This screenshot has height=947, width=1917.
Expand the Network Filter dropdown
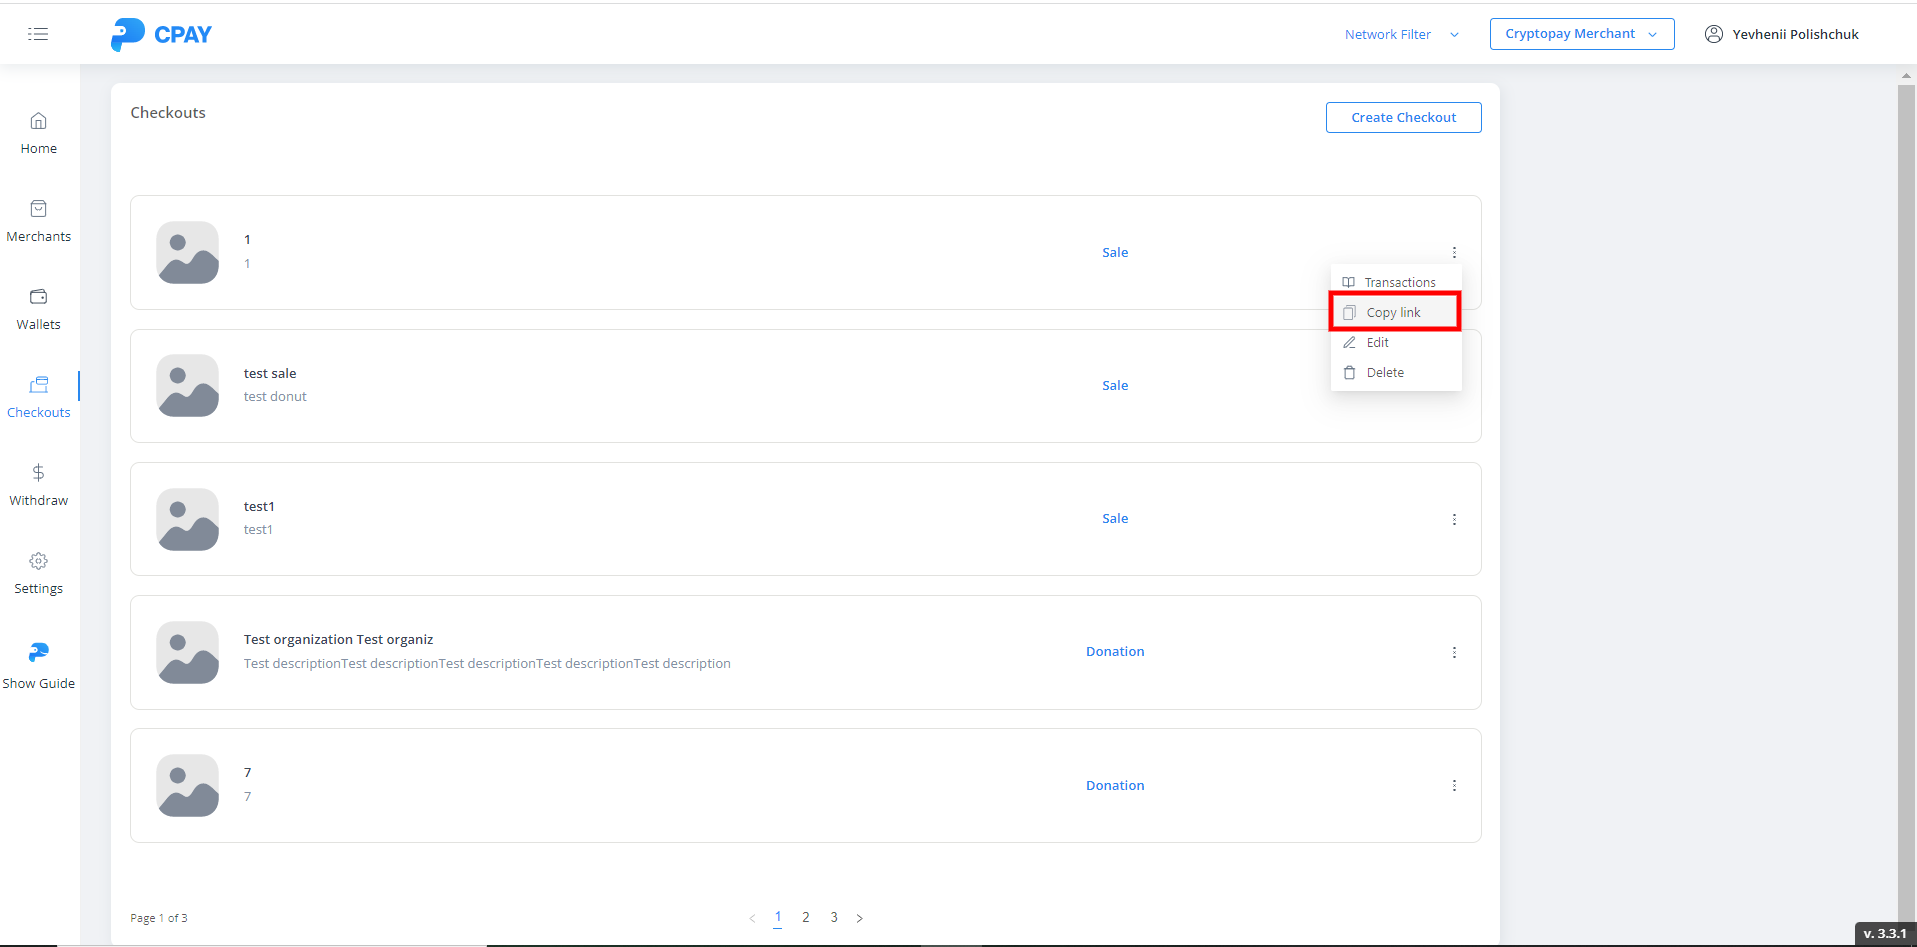1401,34
